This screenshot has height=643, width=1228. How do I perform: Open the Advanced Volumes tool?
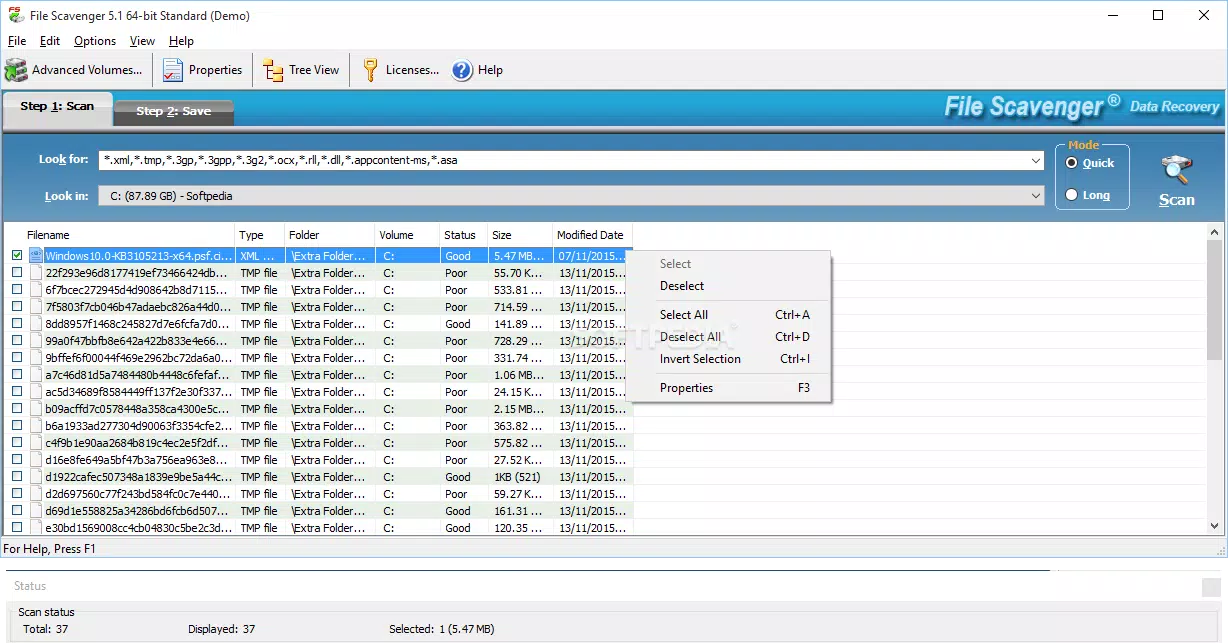[74, 70]
